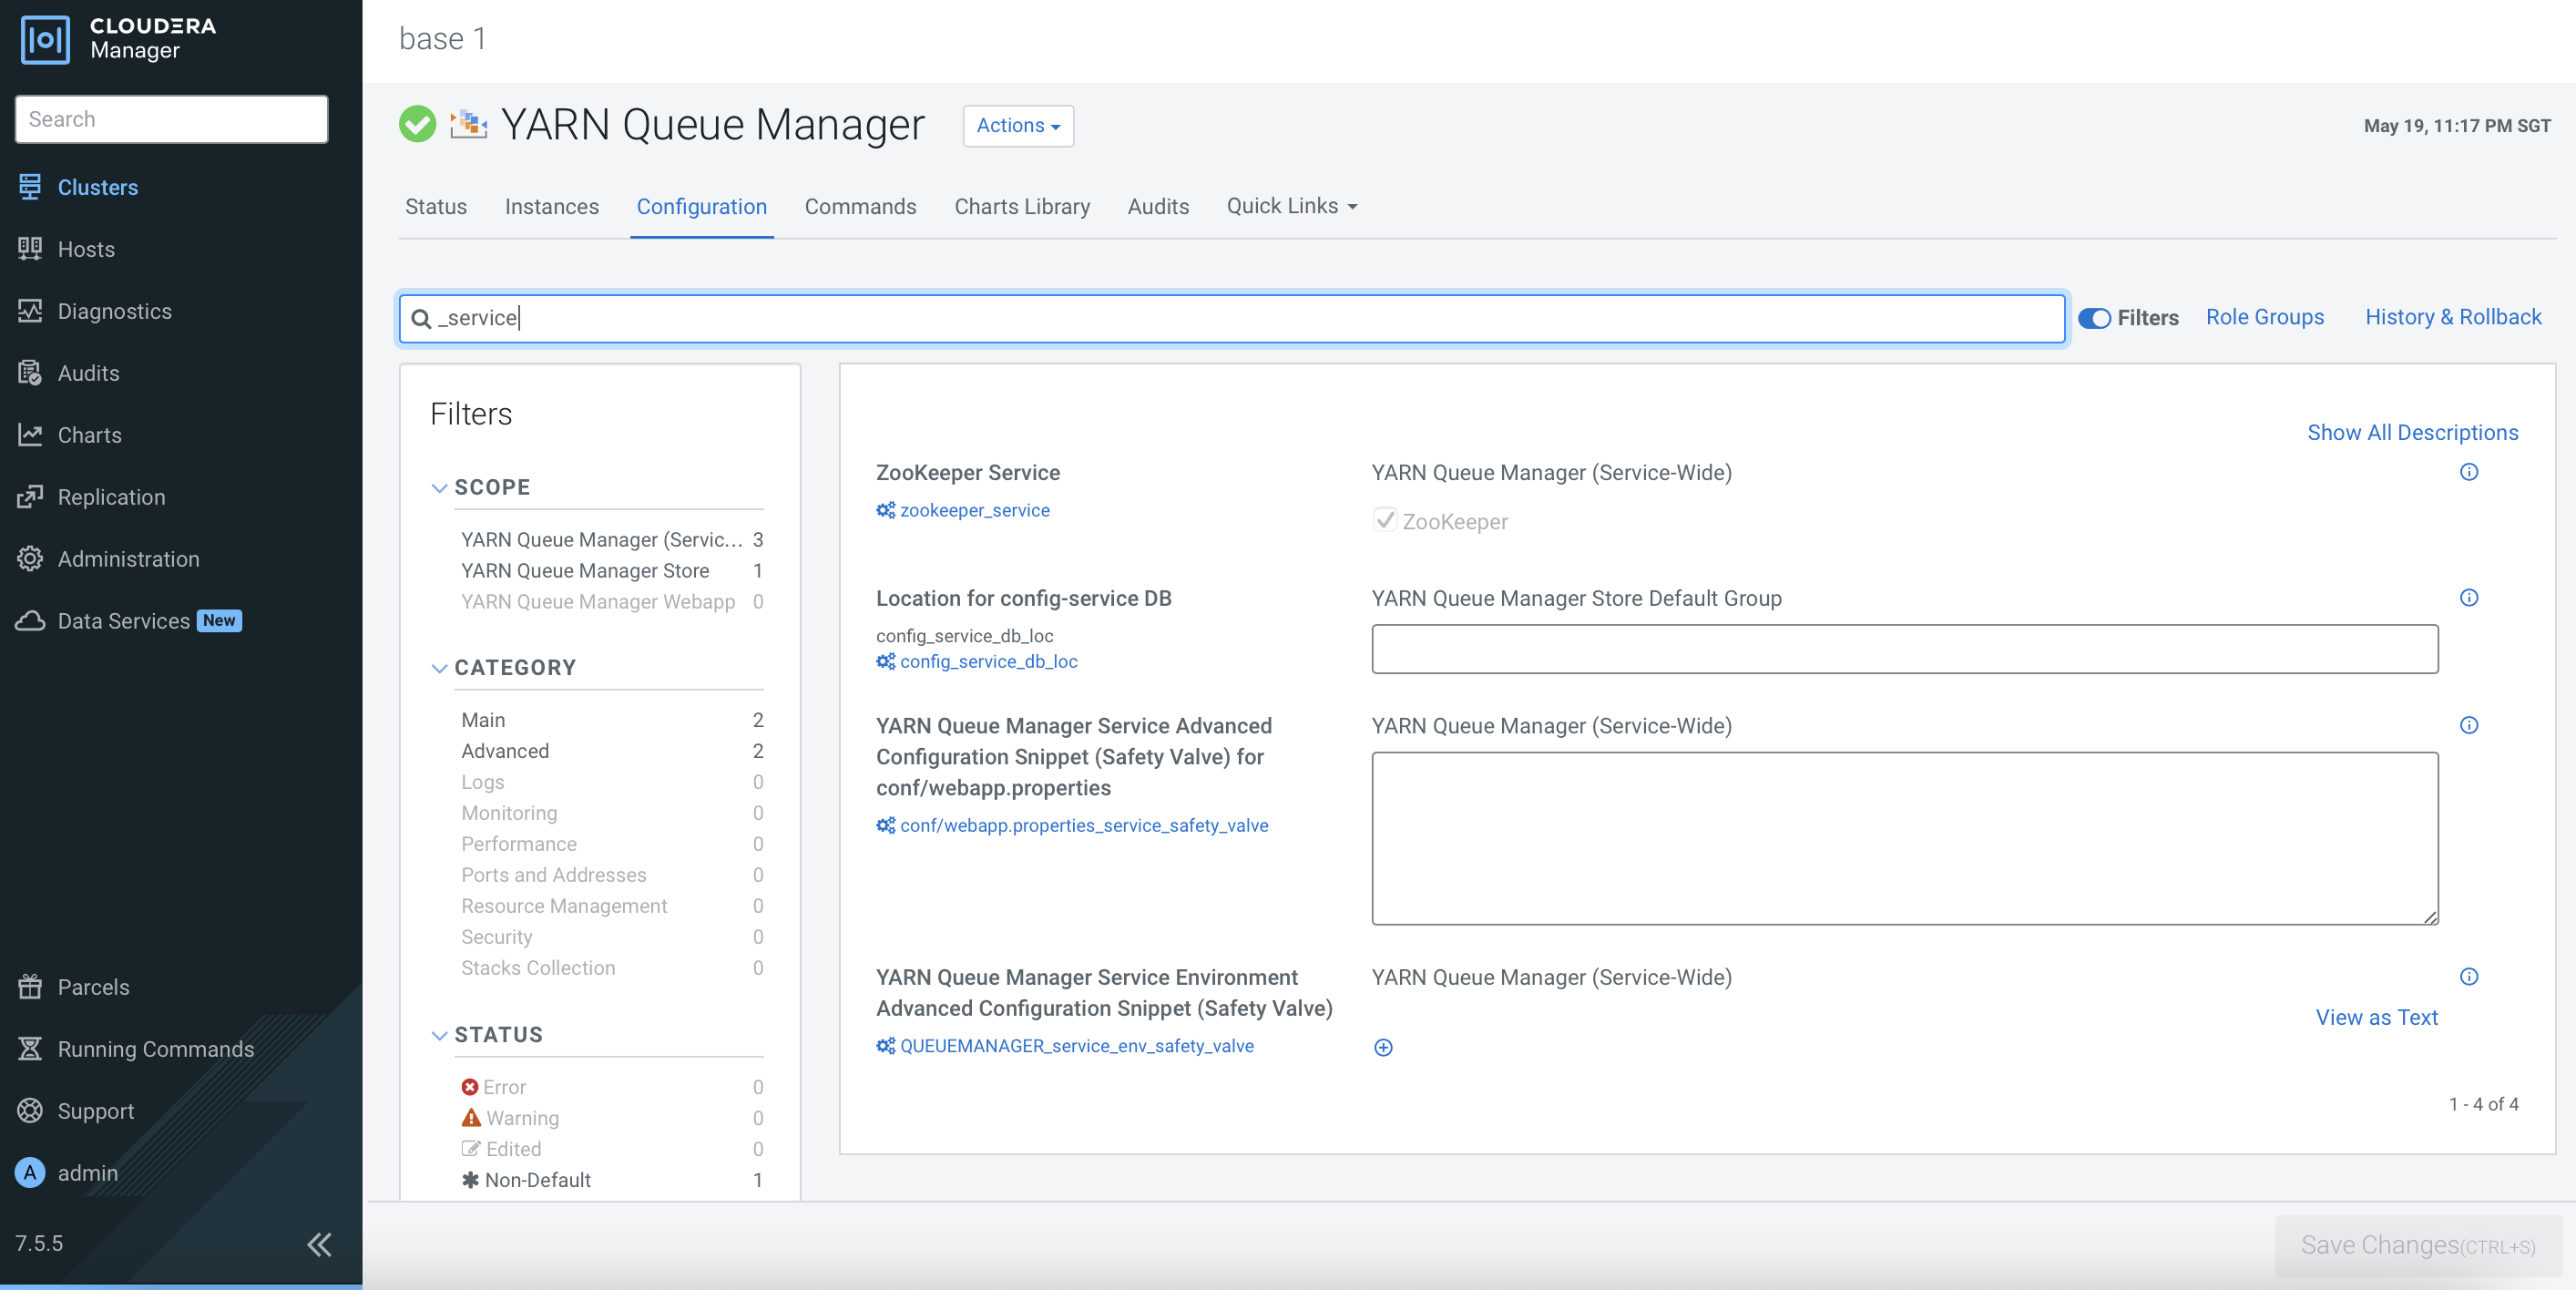
Task: Click the config-service DB location field
Action: (x=1904, y=649)
